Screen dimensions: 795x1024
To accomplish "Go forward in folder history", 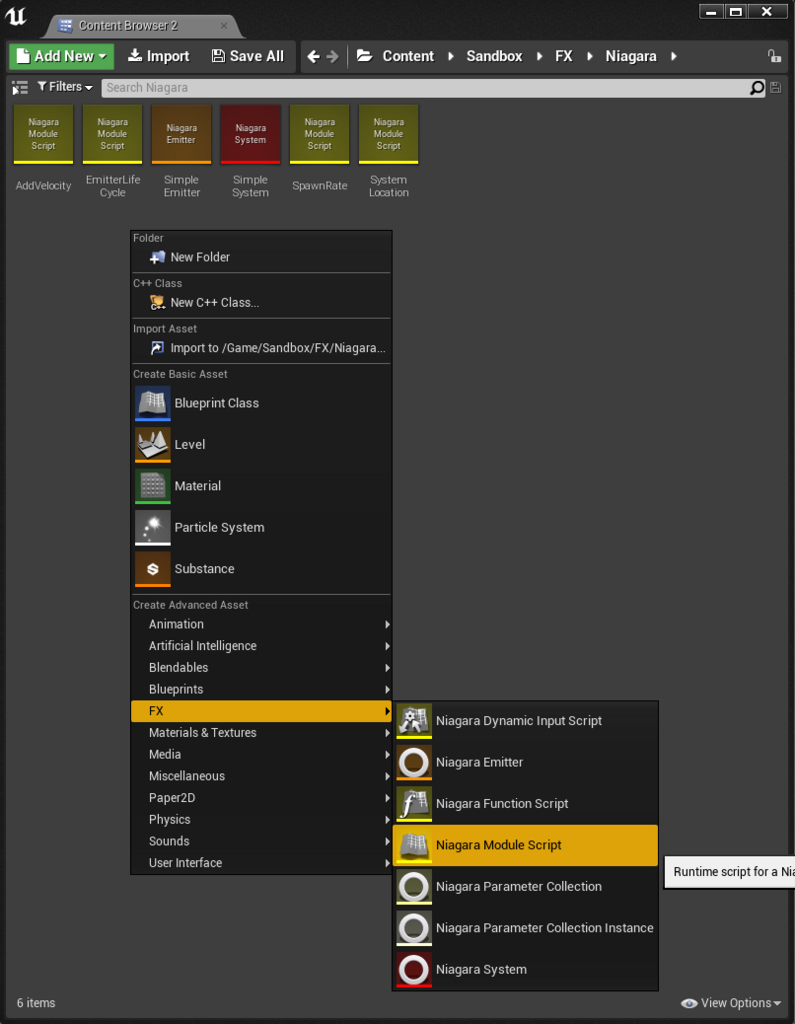I will 333,57.
